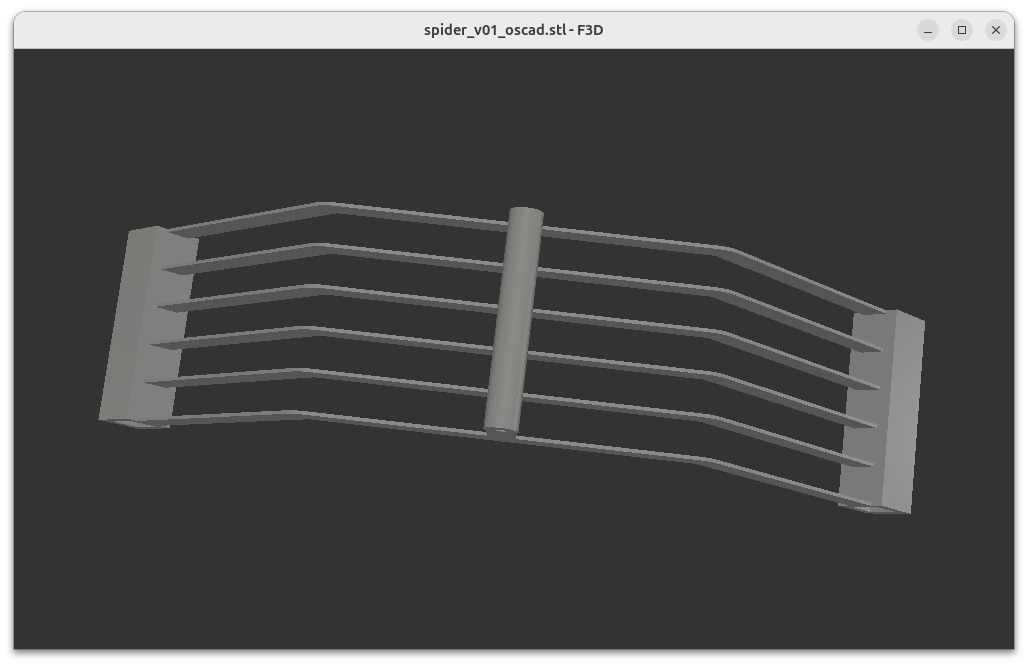The width and height of the screenshot is (1028, 666).
Task: Click the rounded top cap of the center cylinder
Action: click(526, 217)
